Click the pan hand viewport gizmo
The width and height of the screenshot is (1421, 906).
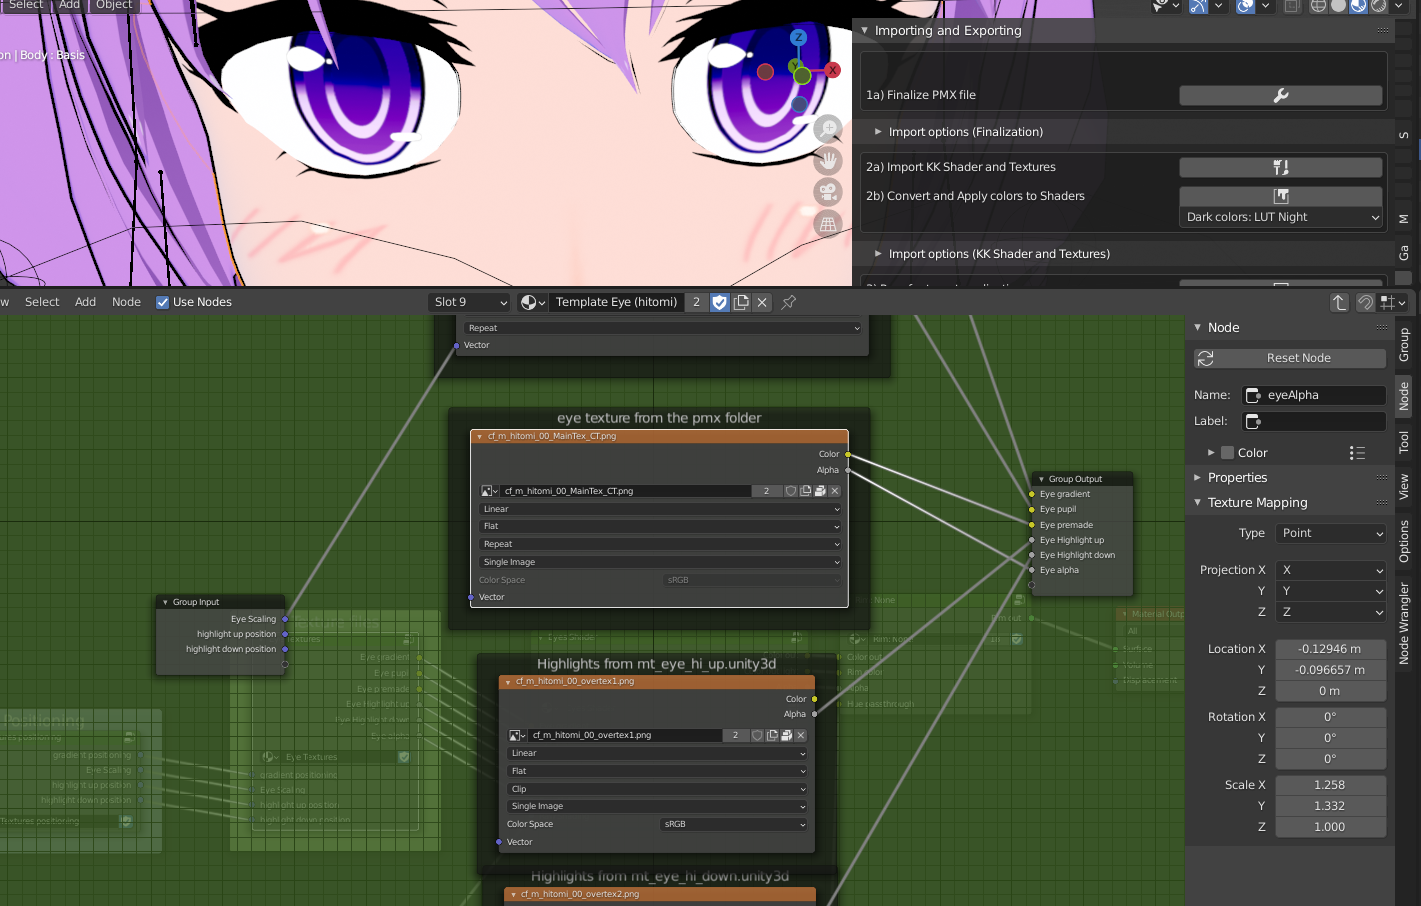(828, 161)
